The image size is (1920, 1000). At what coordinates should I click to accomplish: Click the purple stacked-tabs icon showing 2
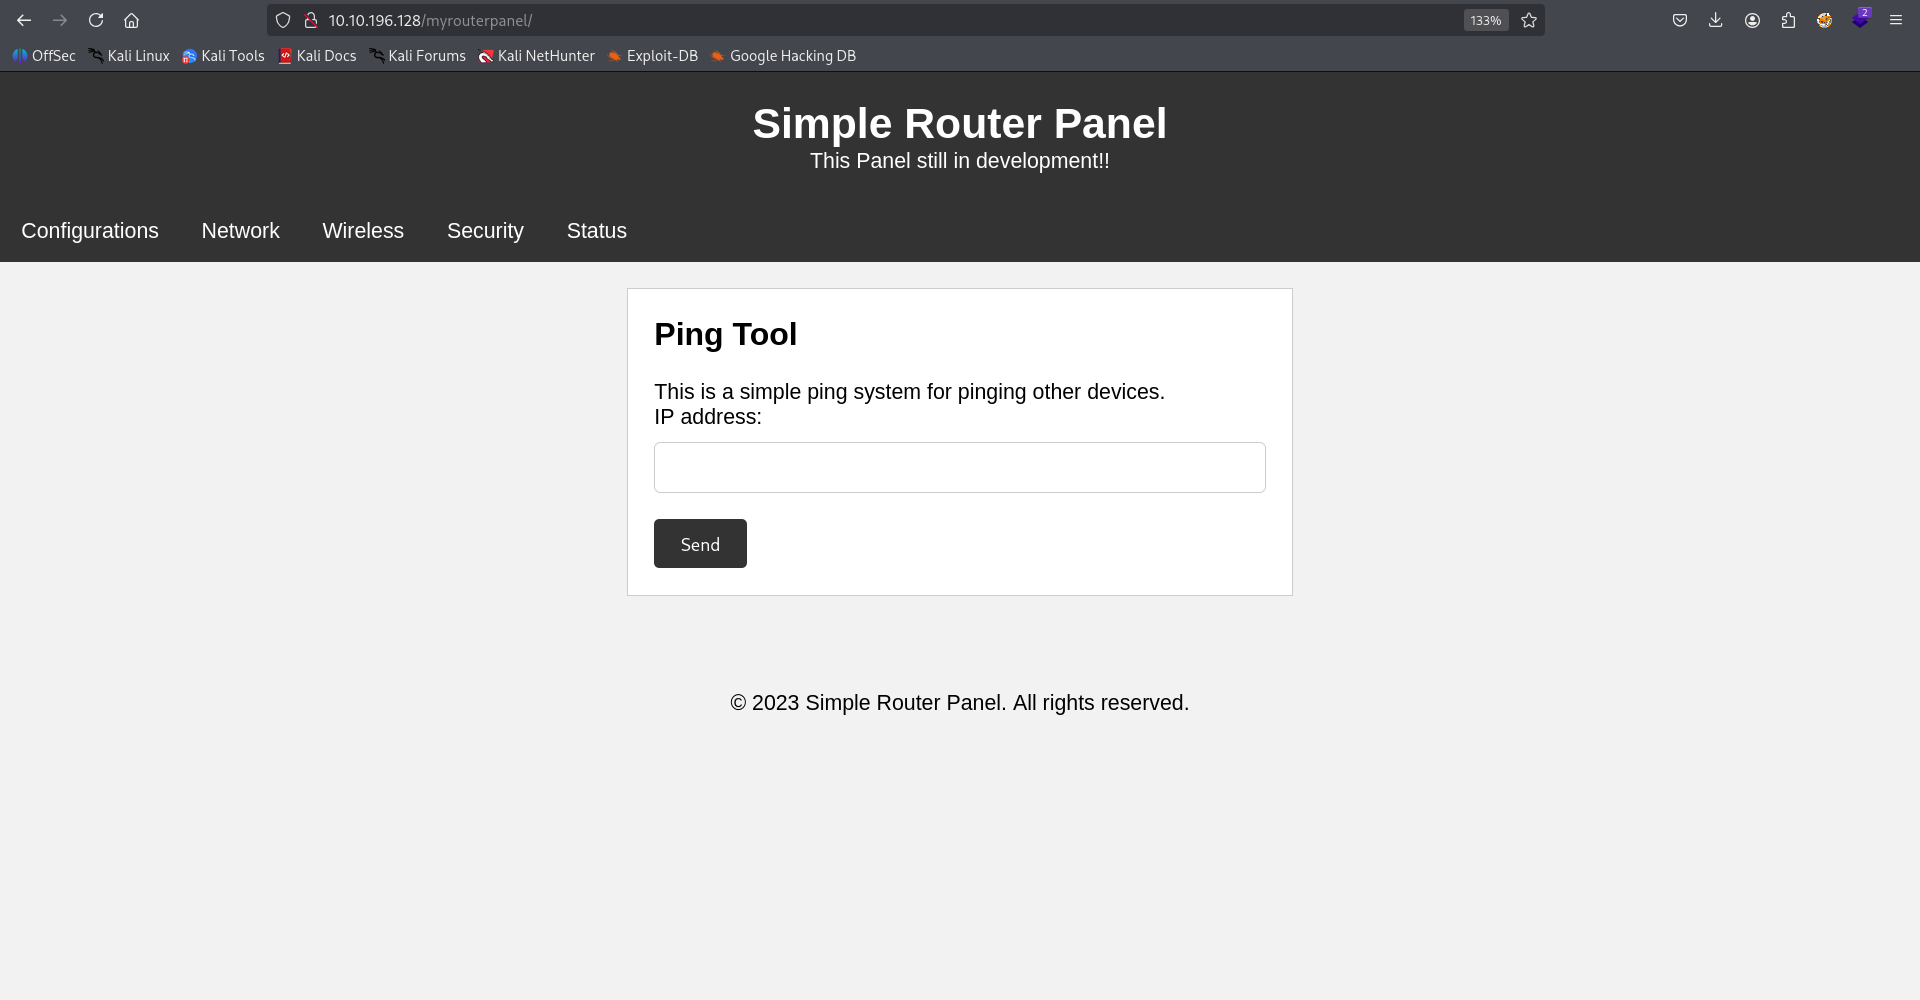(1862, 20)
